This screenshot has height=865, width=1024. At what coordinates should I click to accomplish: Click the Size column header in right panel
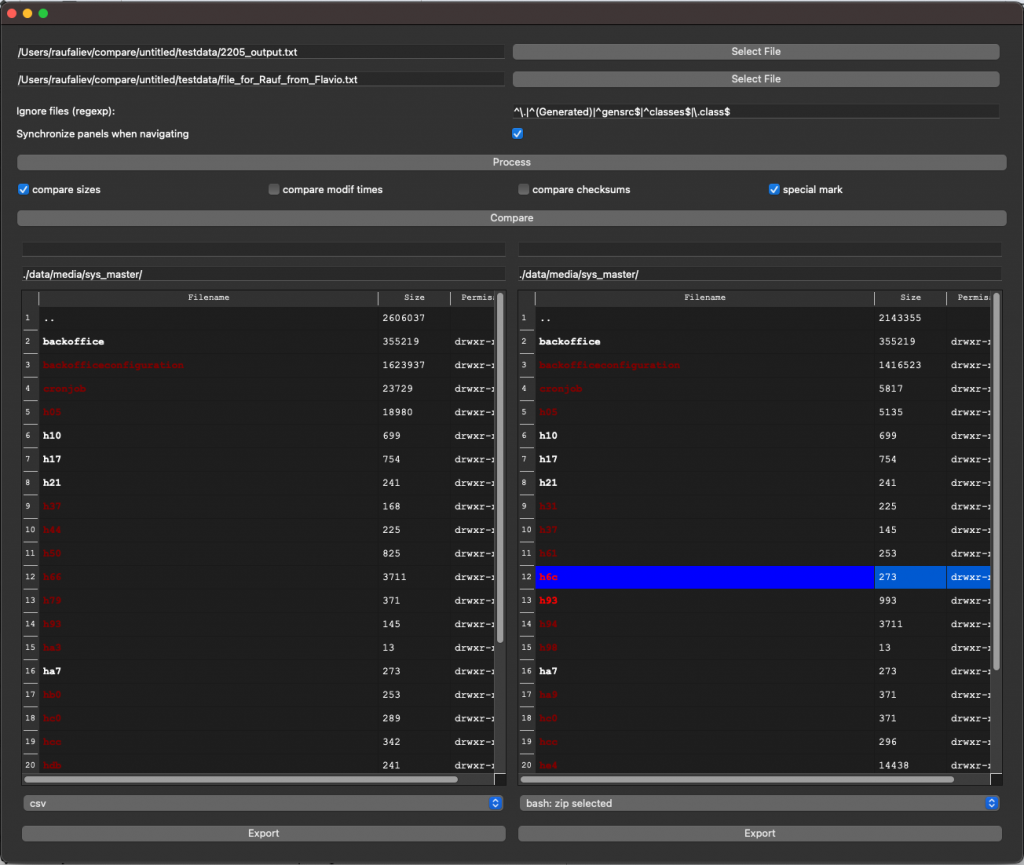pyautogui.click(x=909, y=297)
